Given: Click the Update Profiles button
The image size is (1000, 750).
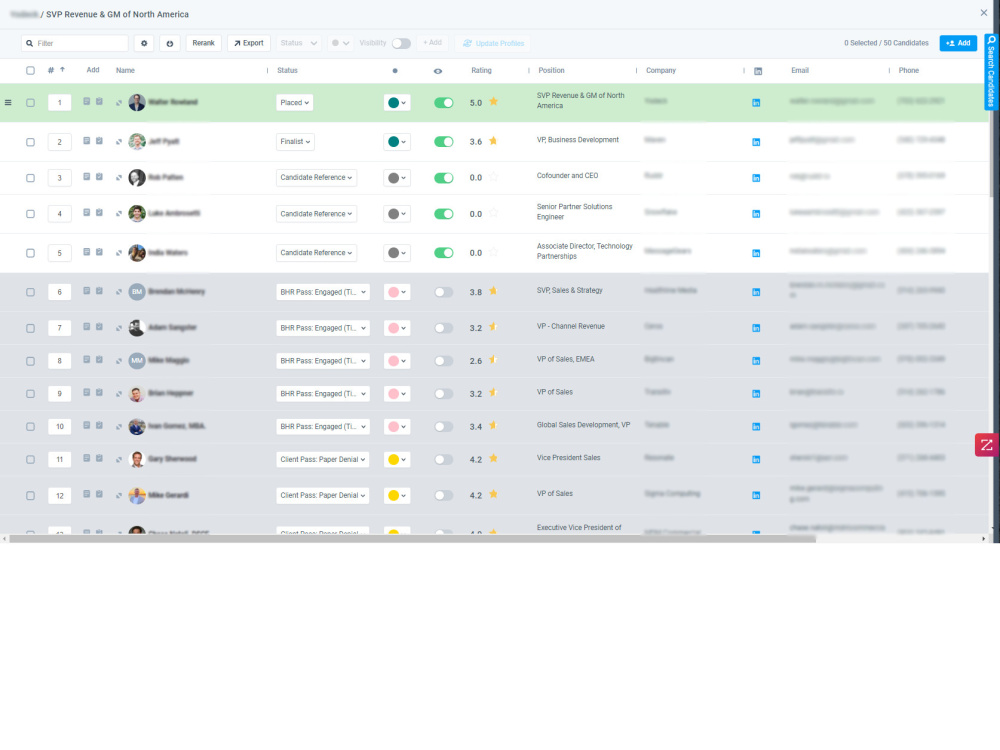Looking at the screenshot, I should pos(494,43).
